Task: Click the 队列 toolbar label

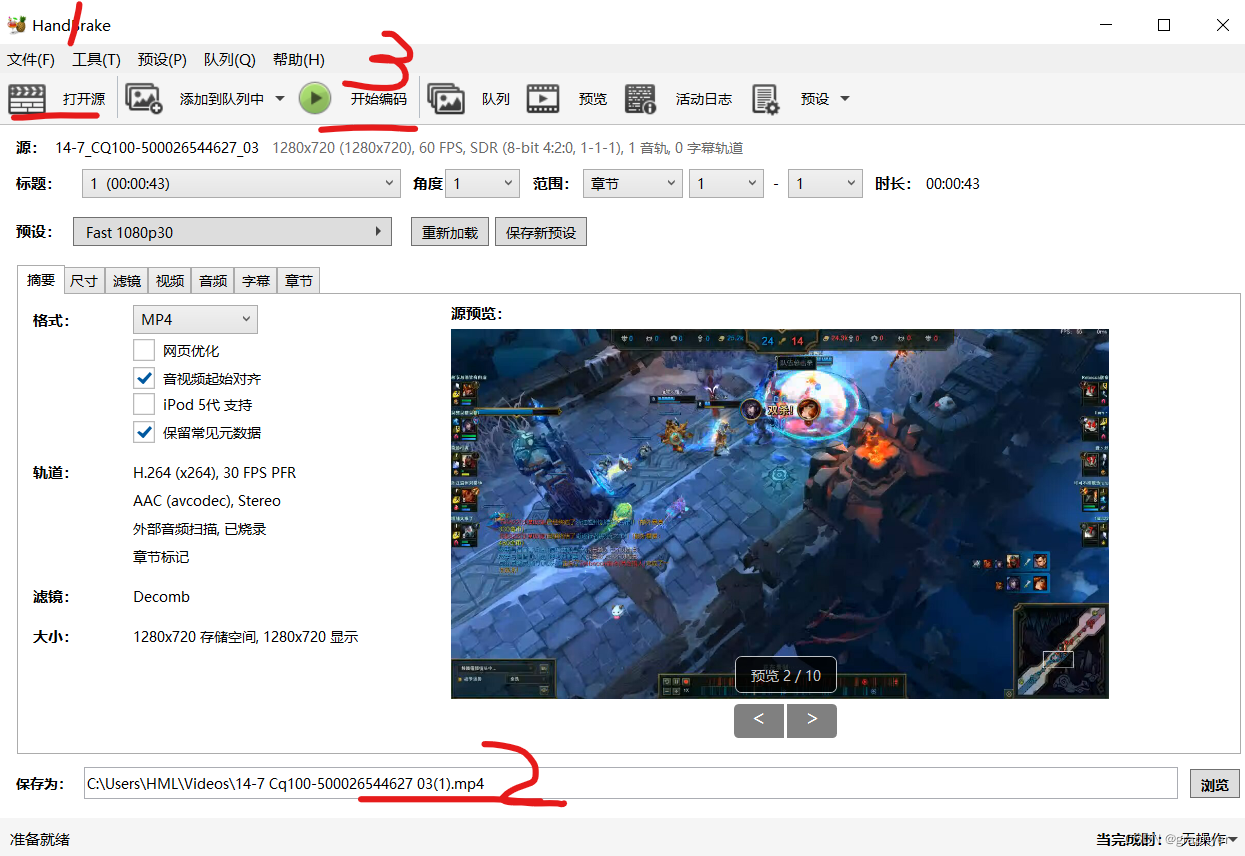Action: coord(496,99)
